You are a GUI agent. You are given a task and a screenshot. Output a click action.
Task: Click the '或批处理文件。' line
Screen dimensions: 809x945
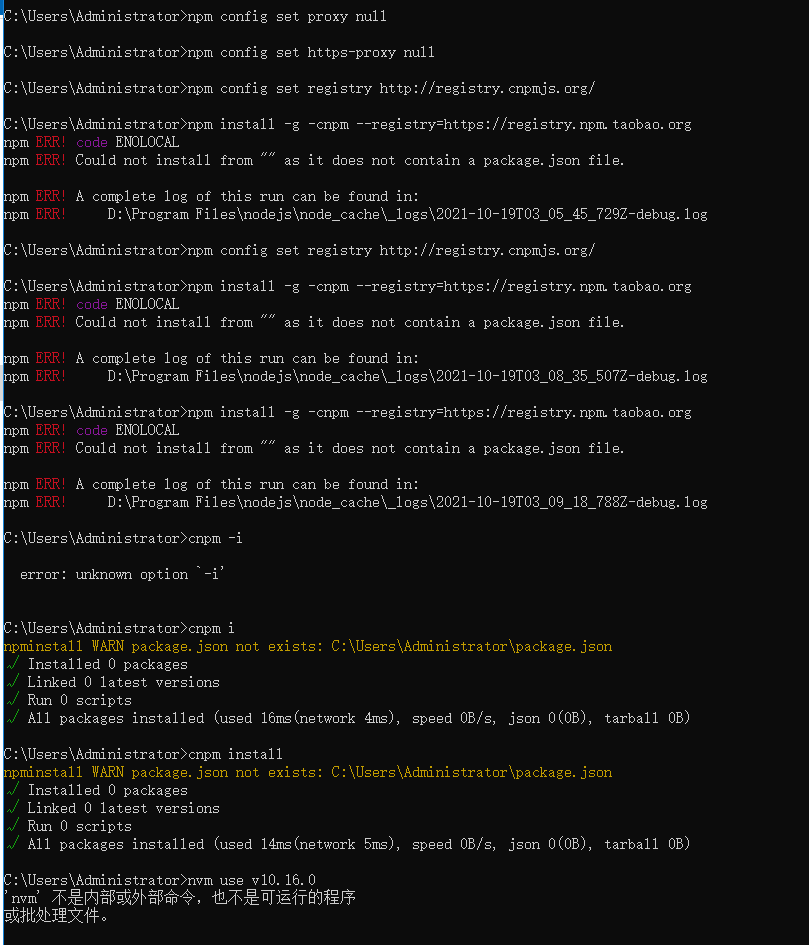pos(56,915)
